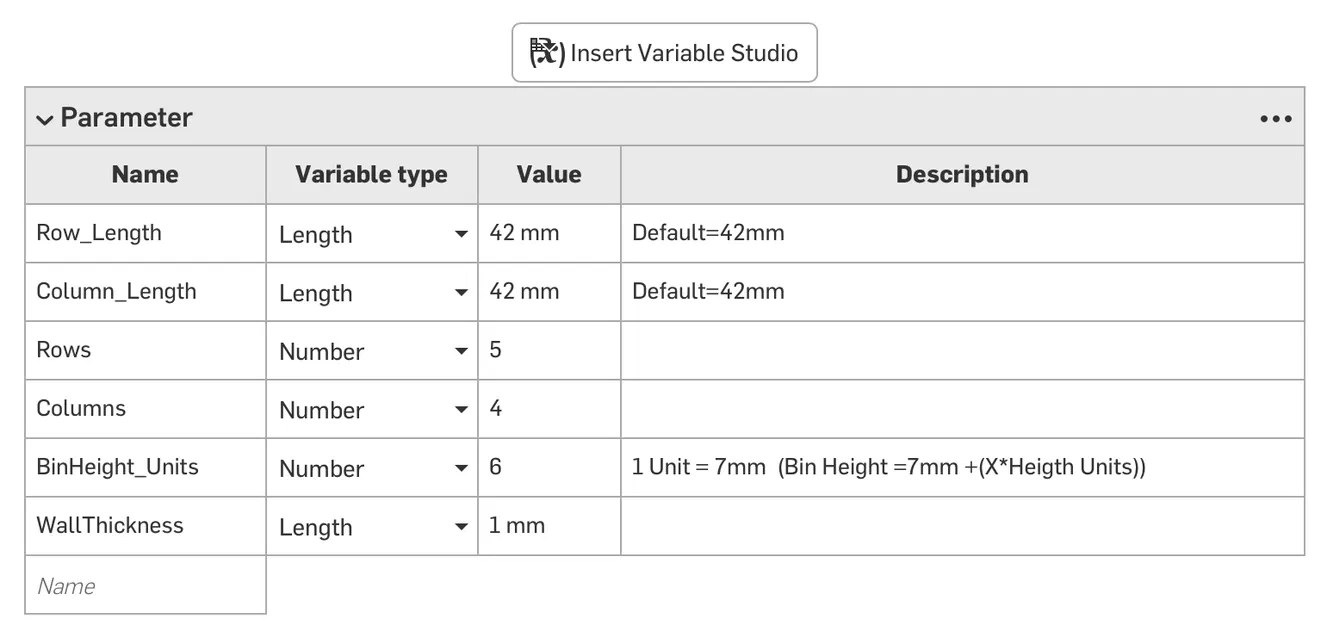Open the WallThickness variable type dropdown
Viewport: 1321px width, 625px height.
[461, 527]
